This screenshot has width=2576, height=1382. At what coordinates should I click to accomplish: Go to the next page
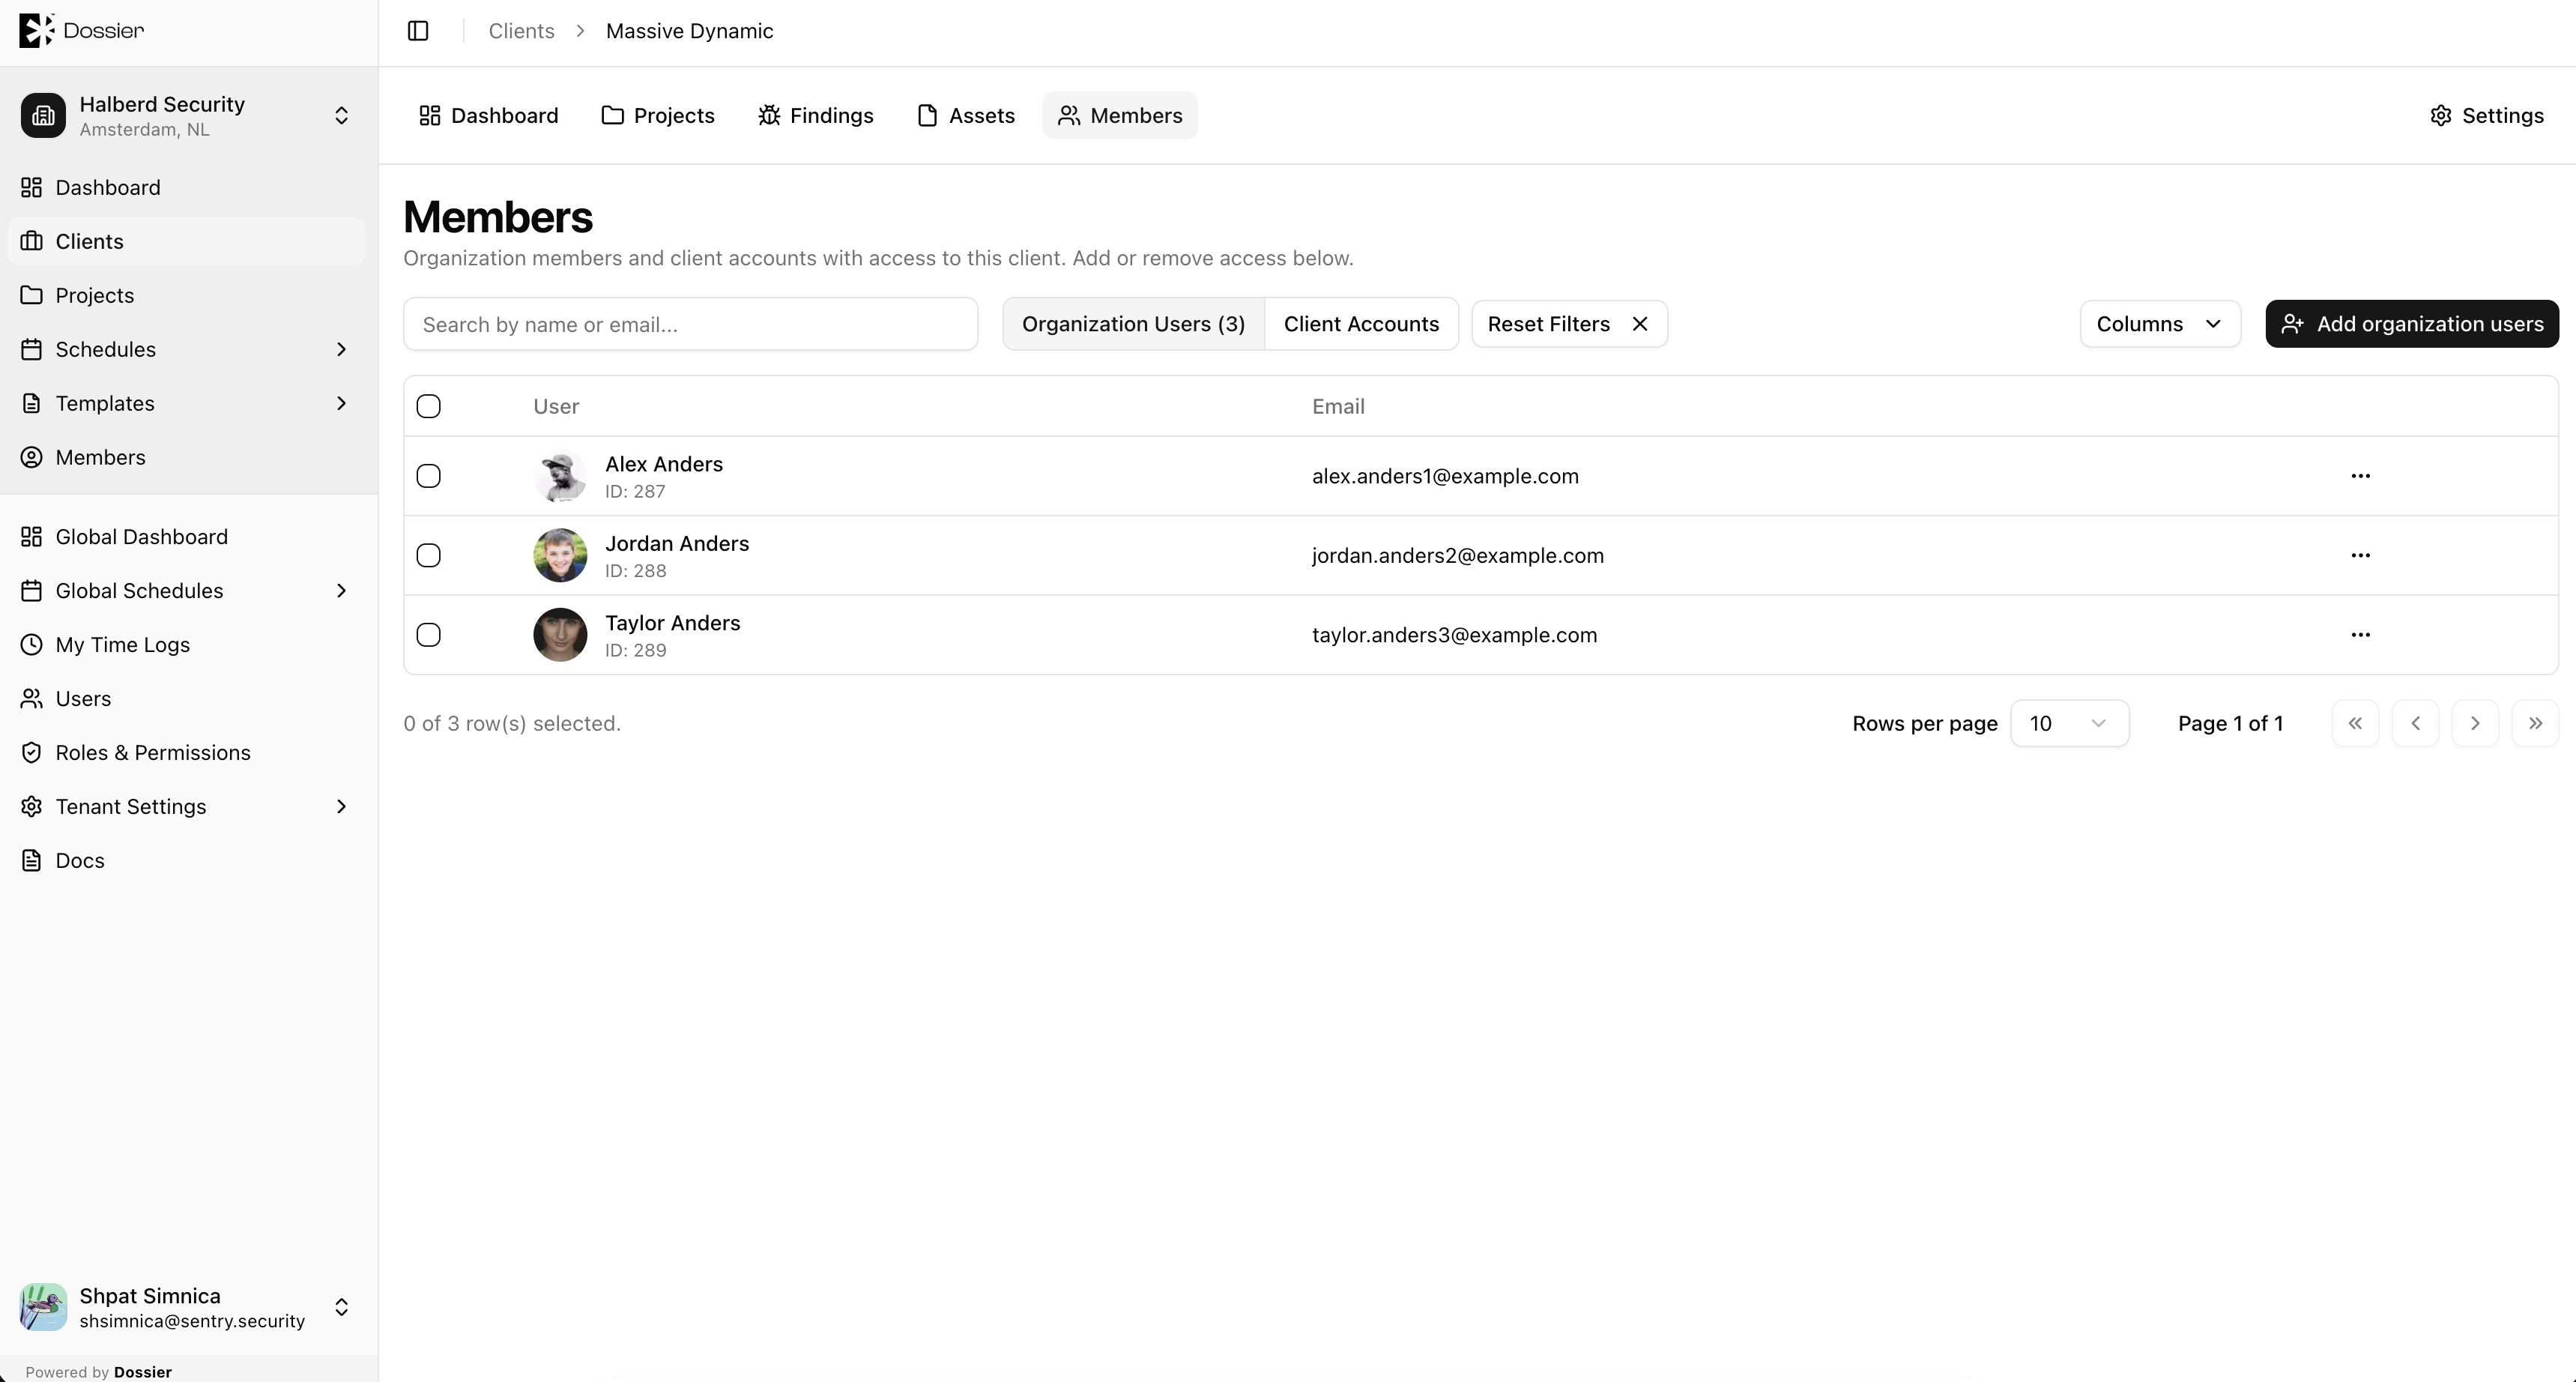(x=2475, y=723)
